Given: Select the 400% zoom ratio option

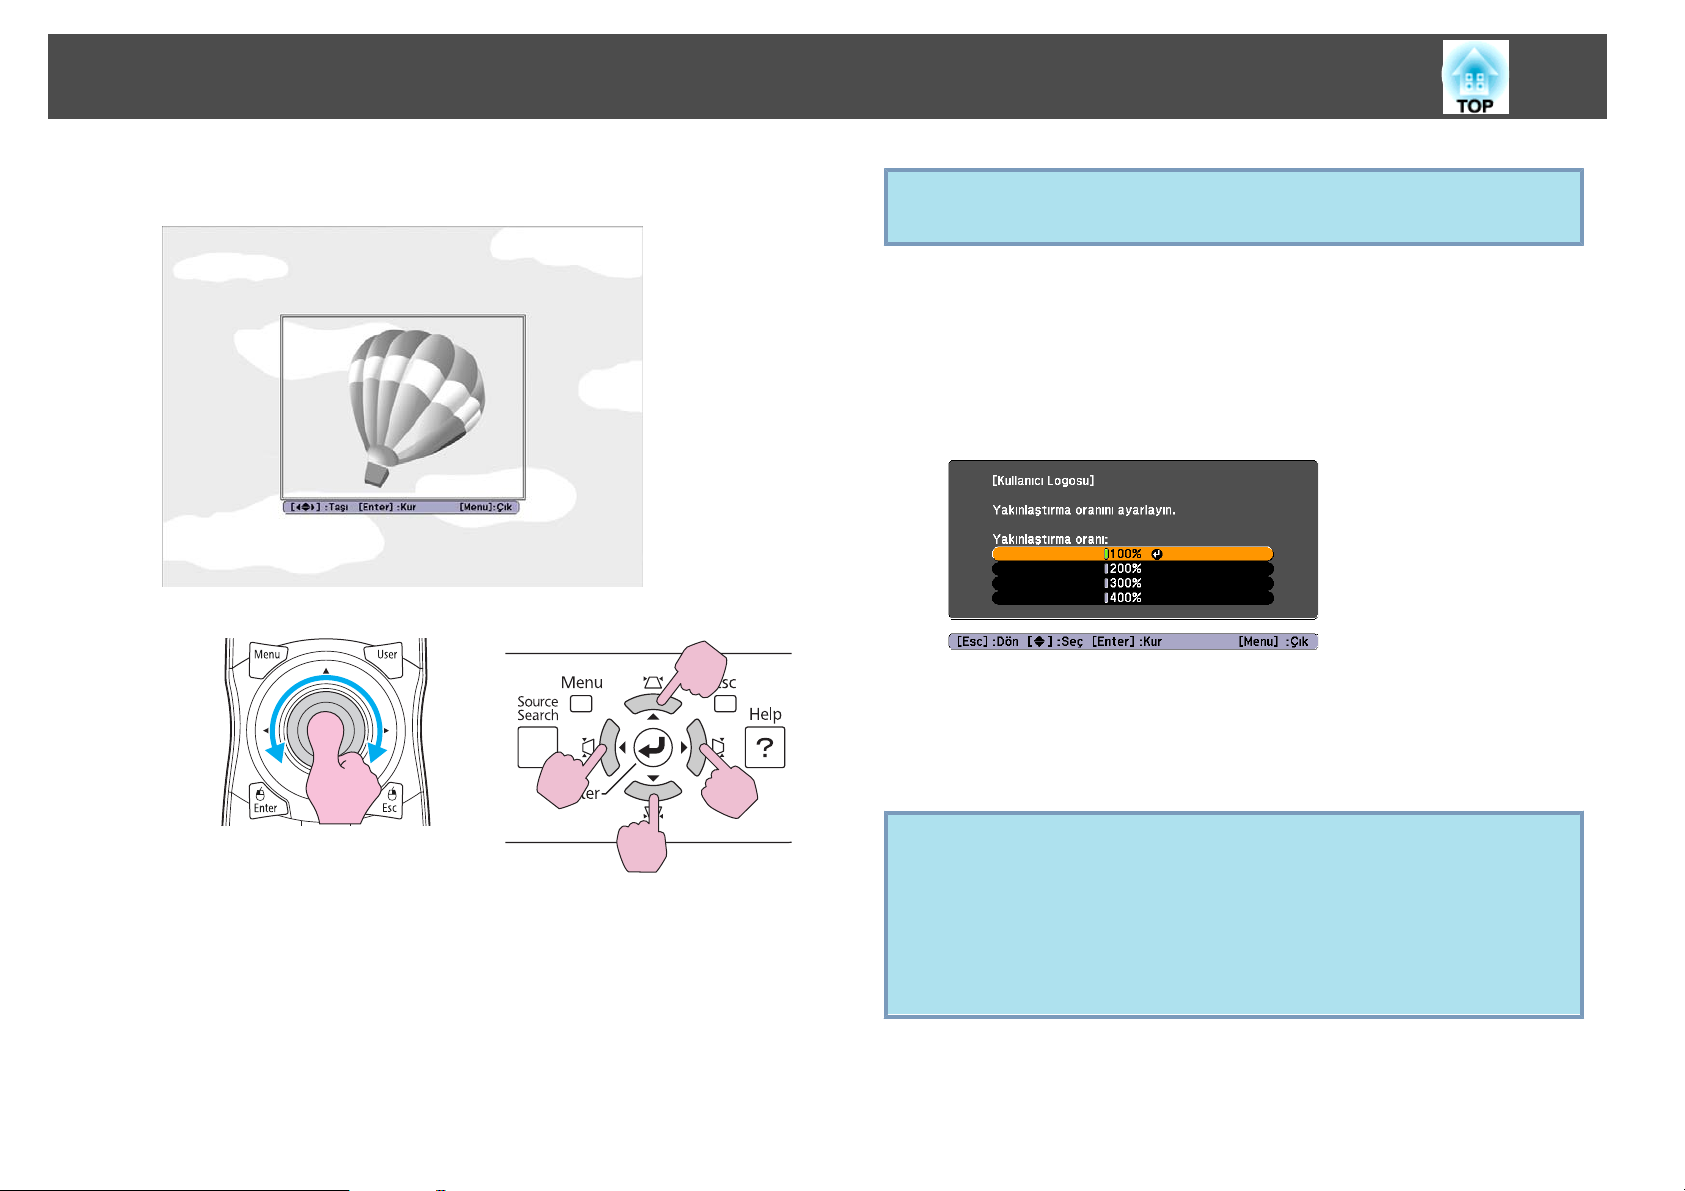Looking at the screenshot, I should [x=1132, y=598].
